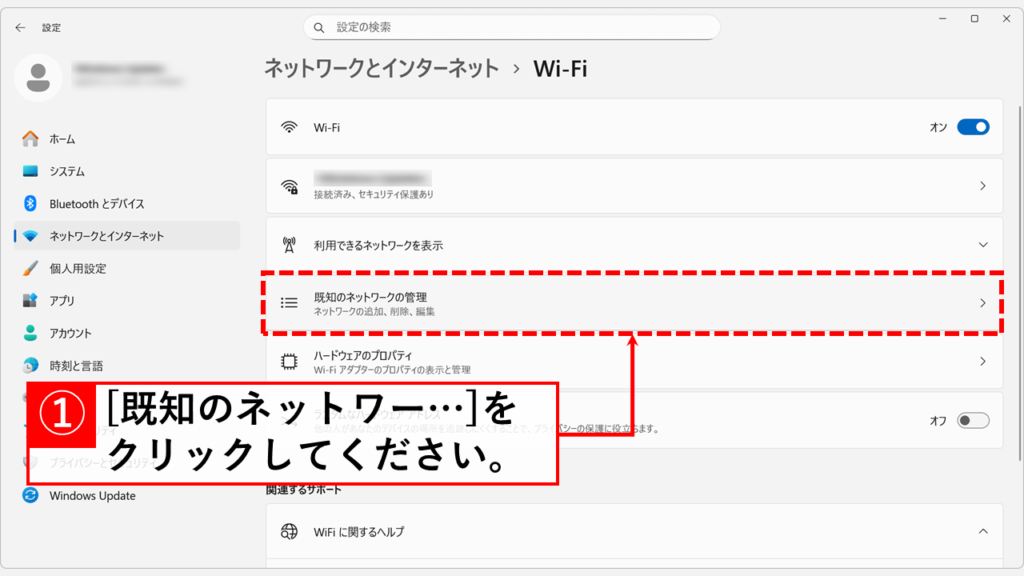Viewport: 1024px width, 576px height.
Task: Open connected network properties chevron
Action: [983, 186]
